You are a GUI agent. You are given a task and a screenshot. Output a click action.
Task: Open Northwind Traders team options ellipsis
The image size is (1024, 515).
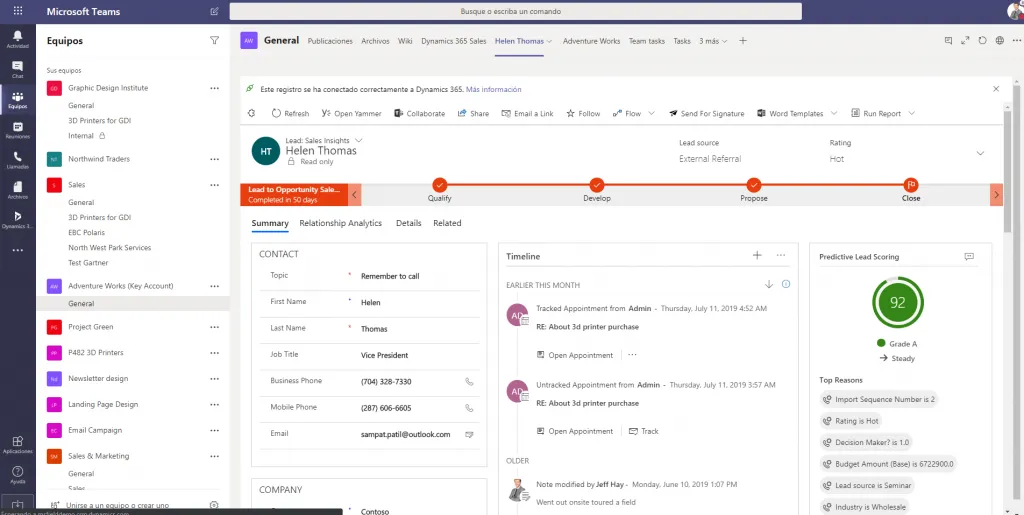tap(214, 159)
